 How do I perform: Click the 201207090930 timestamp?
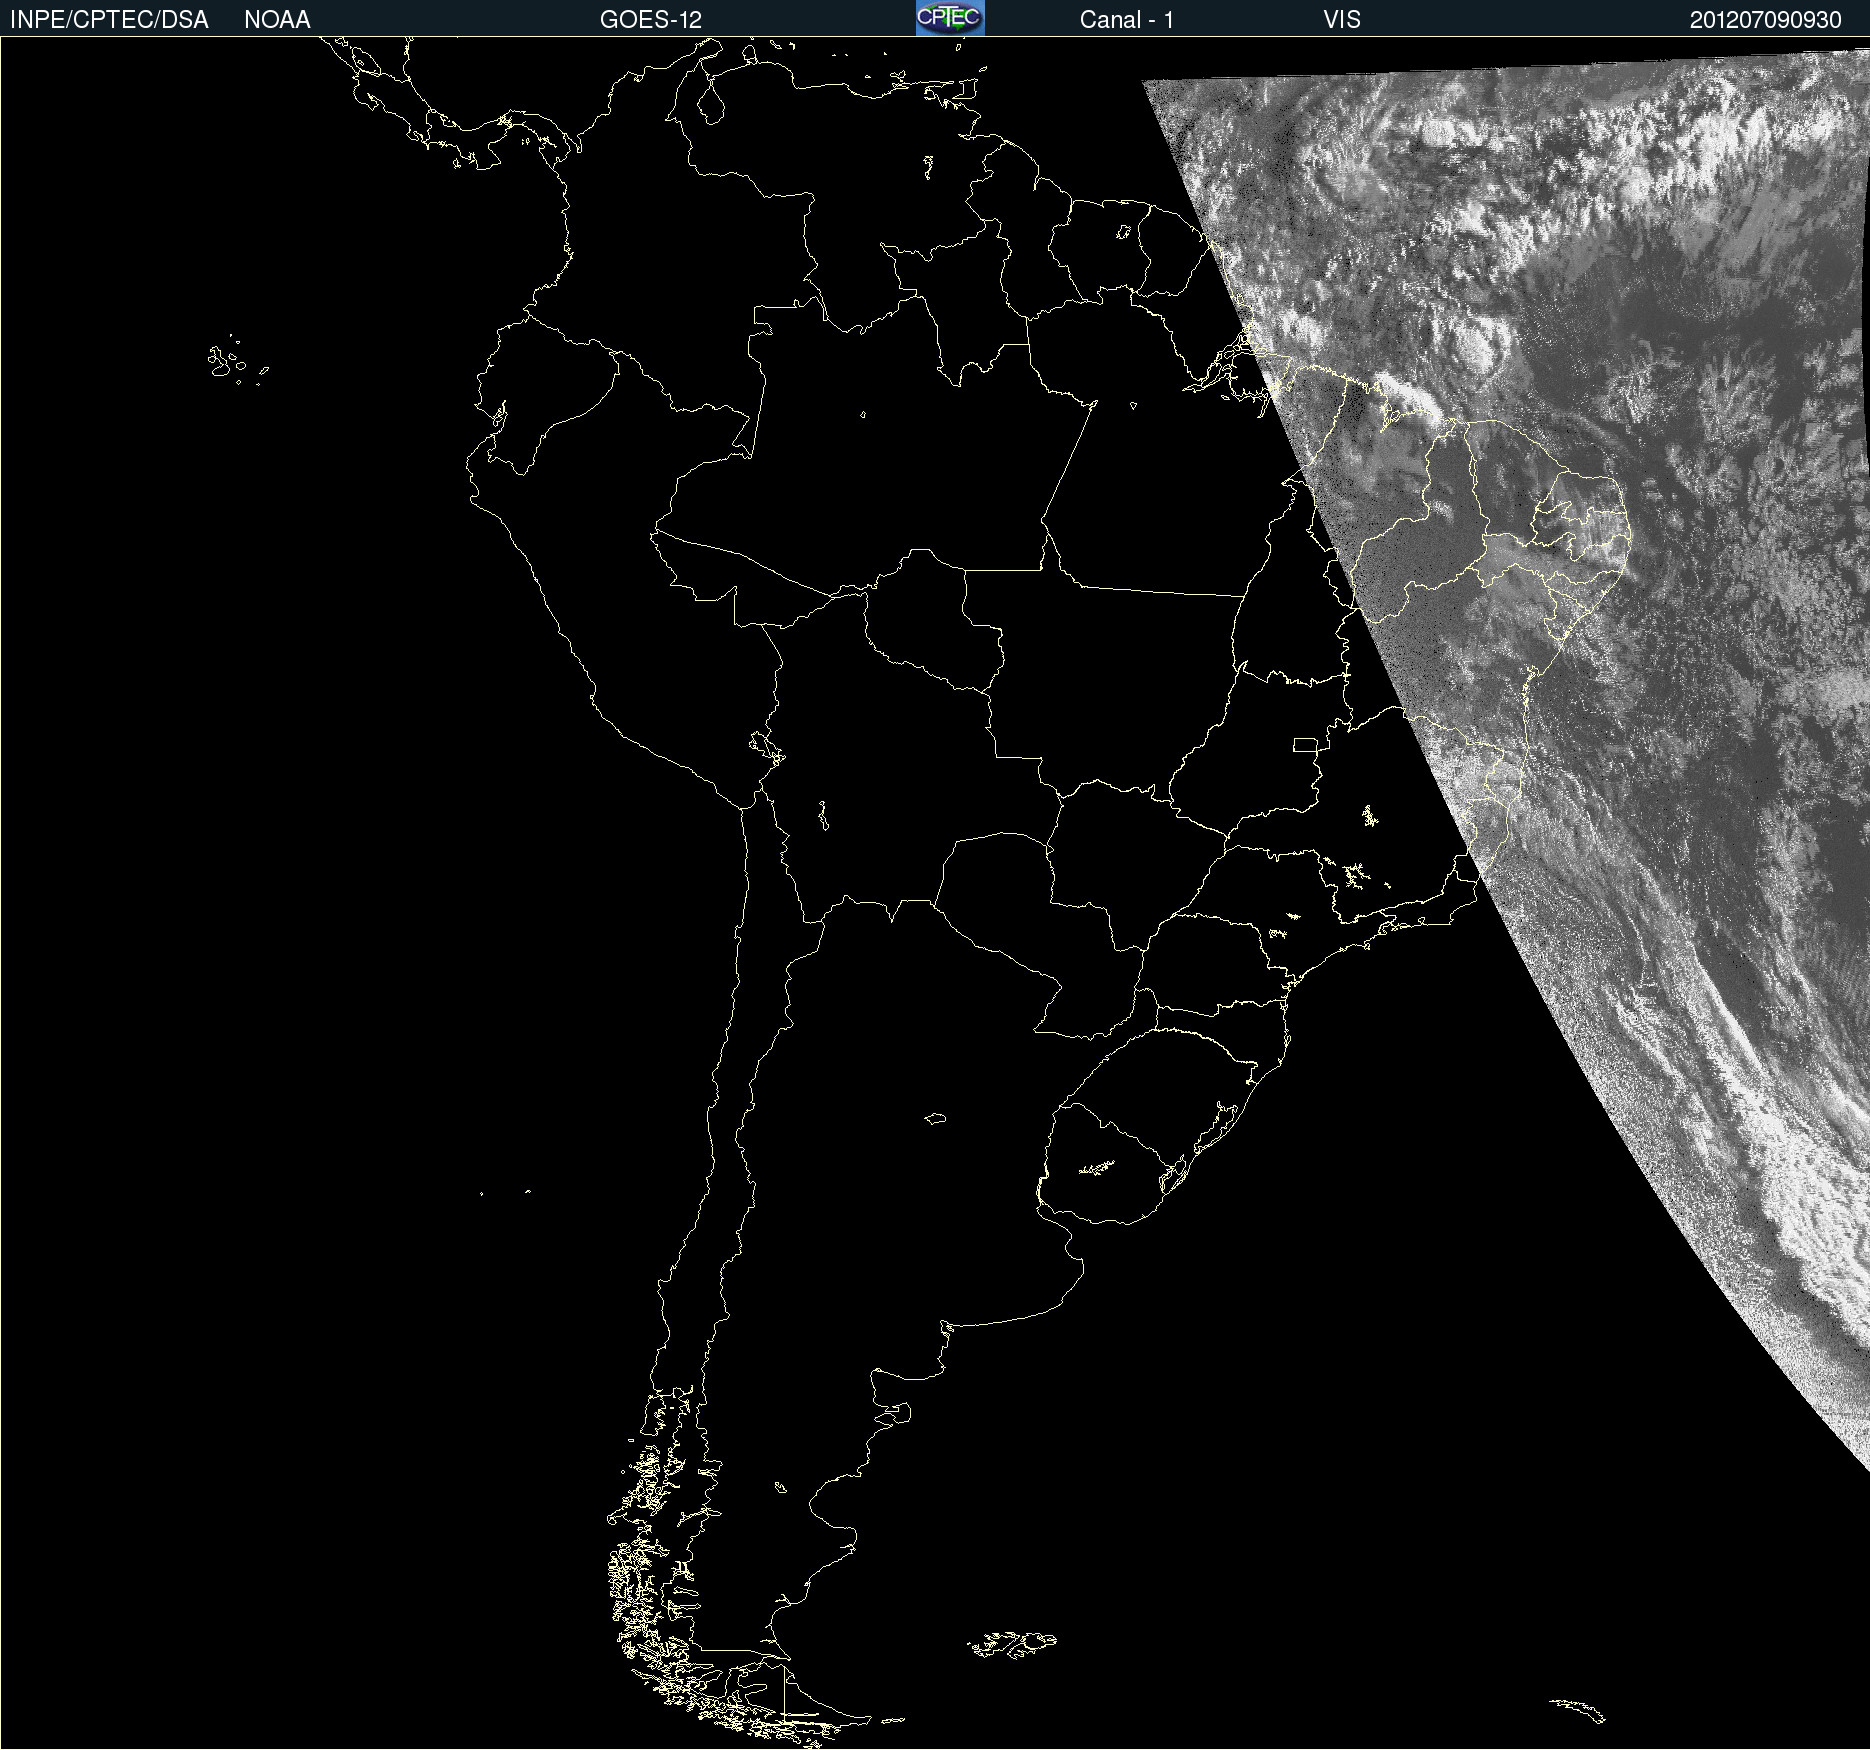(x=1766, y=20)
